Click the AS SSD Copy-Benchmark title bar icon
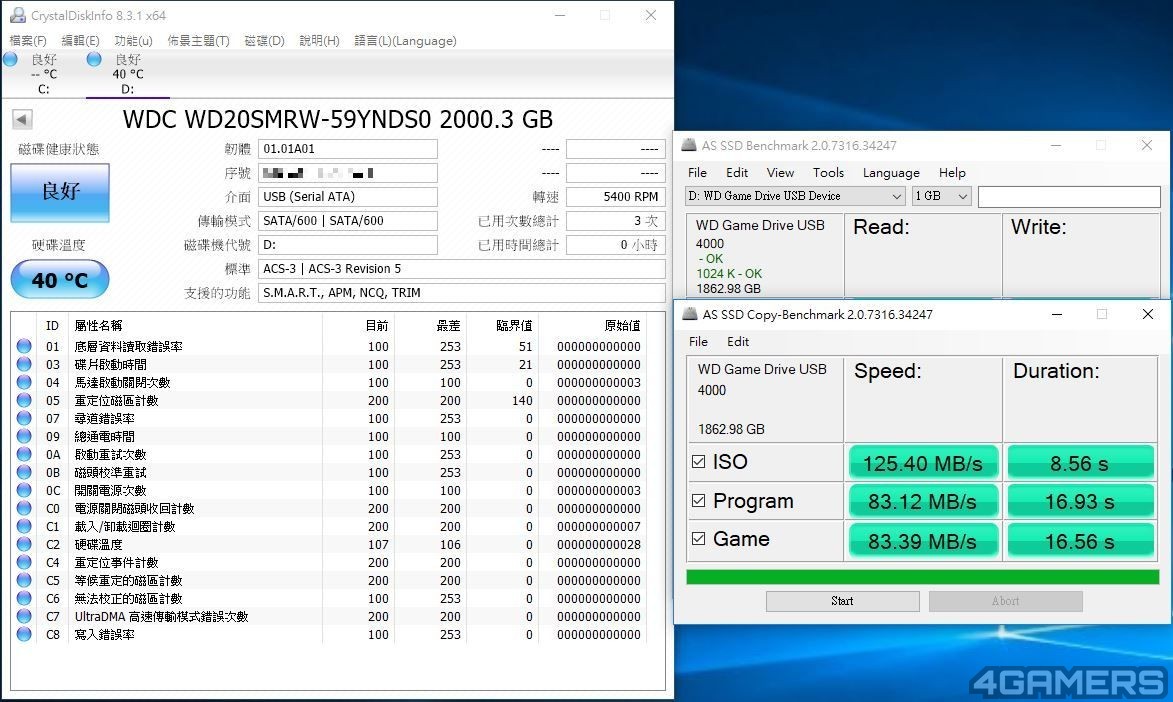 tap(690, 314)
